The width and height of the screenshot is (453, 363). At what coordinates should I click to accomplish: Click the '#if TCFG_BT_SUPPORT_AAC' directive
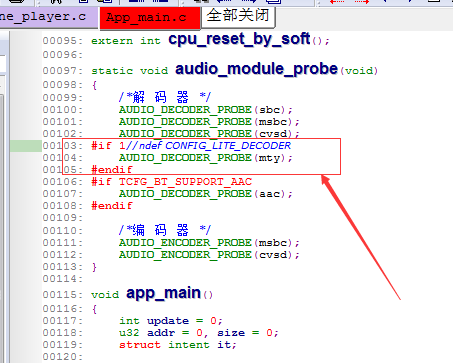172,182
